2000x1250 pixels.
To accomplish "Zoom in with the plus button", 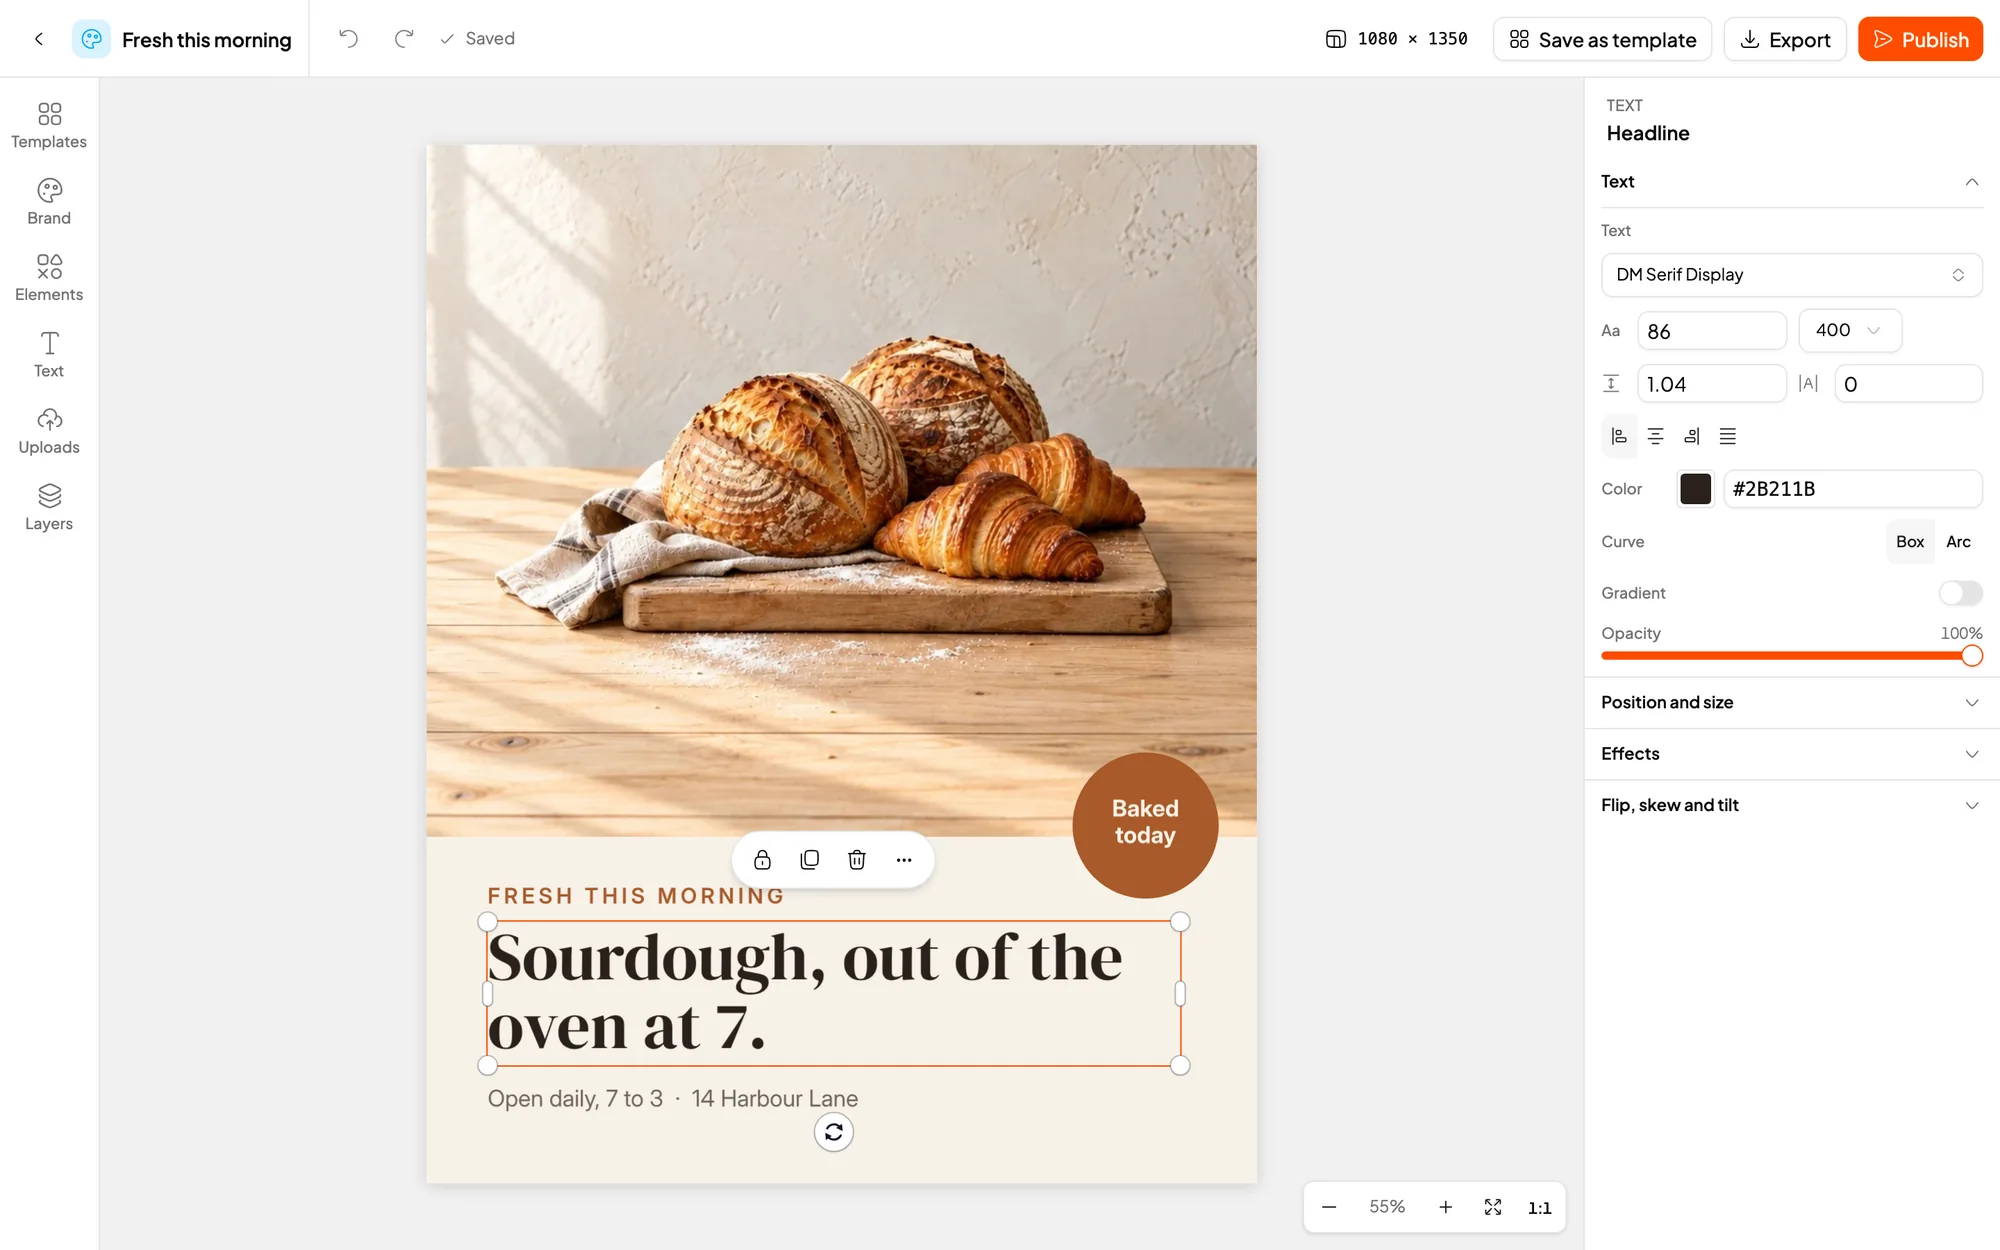I will coord(1445,1207).
